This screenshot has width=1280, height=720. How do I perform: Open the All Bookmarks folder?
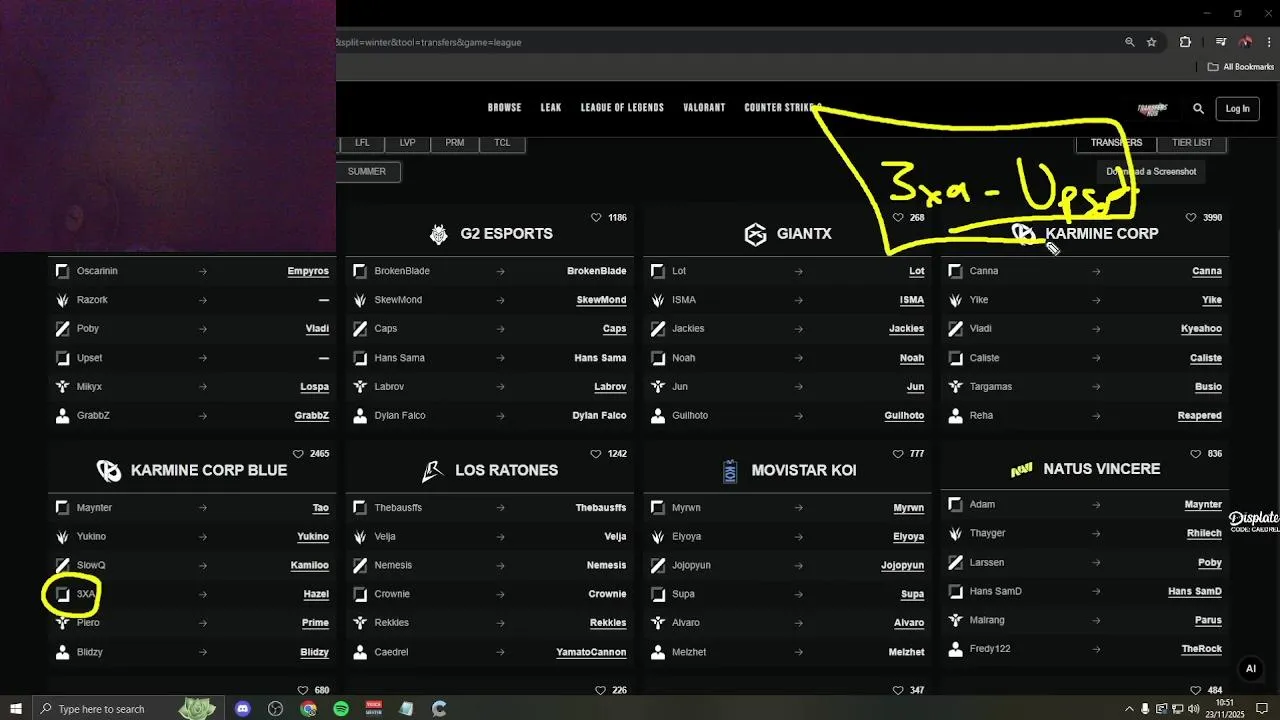tap(1241, 67)
